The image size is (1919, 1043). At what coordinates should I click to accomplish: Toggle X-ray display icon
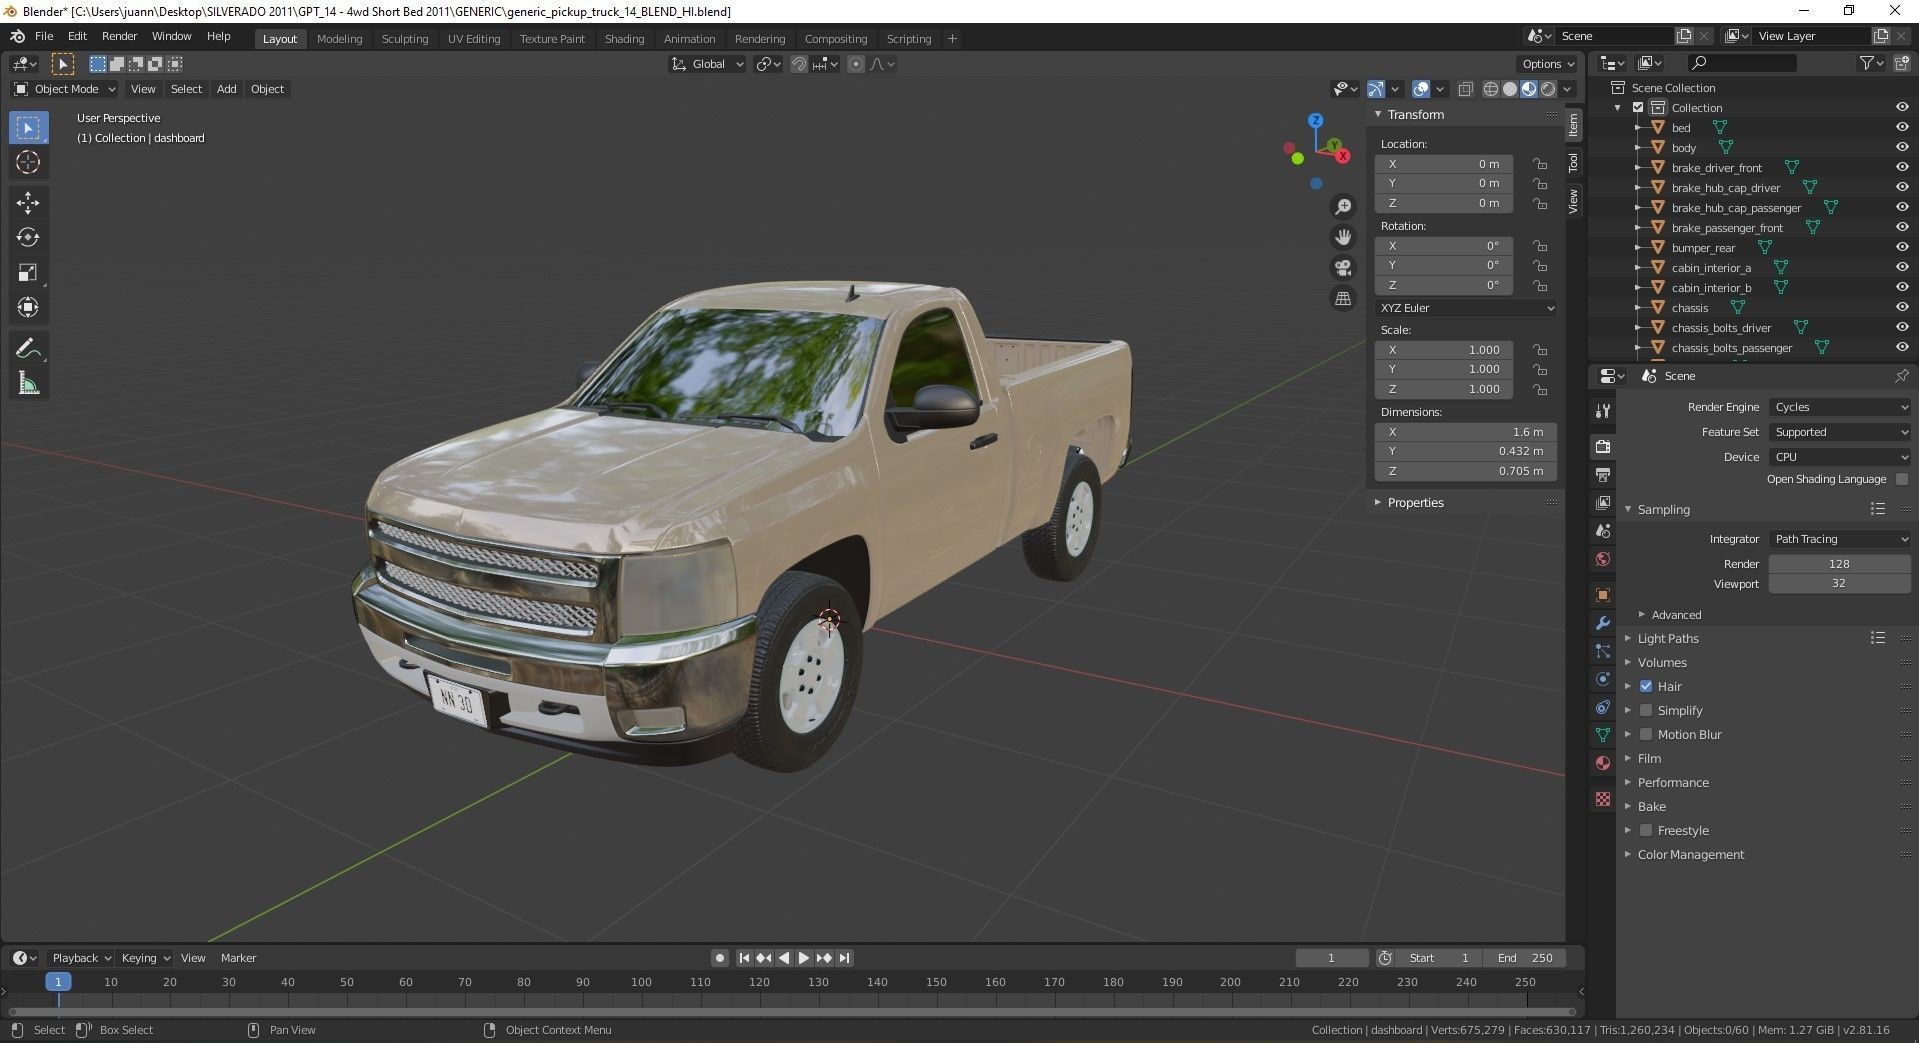tap(1465, 89)
